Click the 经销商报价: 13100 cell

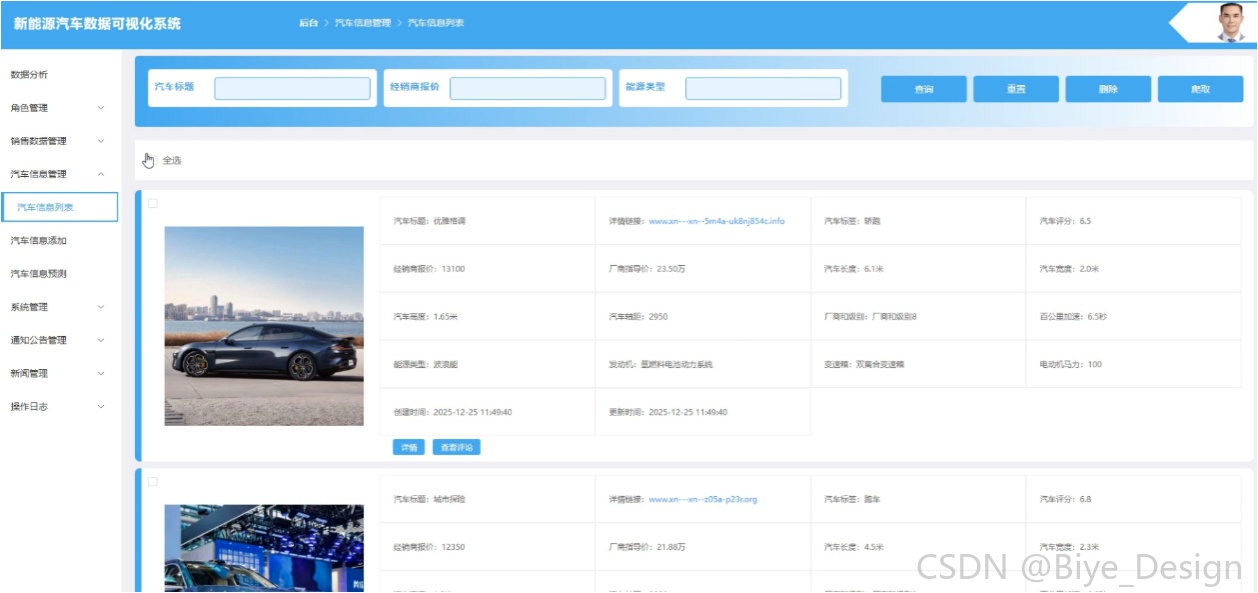(487, 269)
